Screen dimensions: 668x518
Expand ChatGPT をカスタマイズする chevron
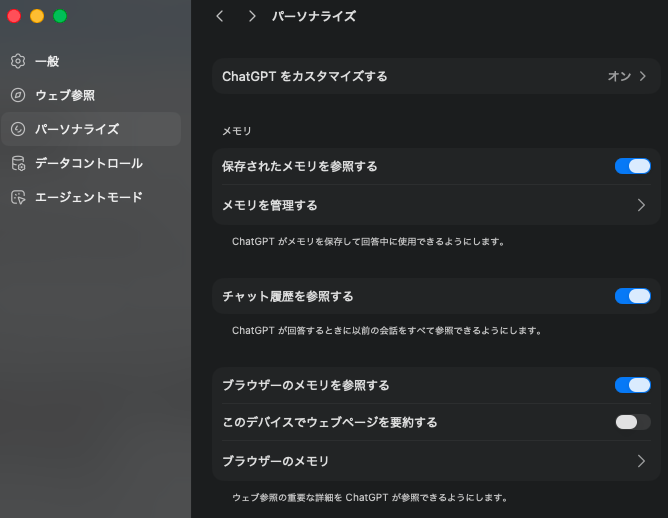(642, 76)
